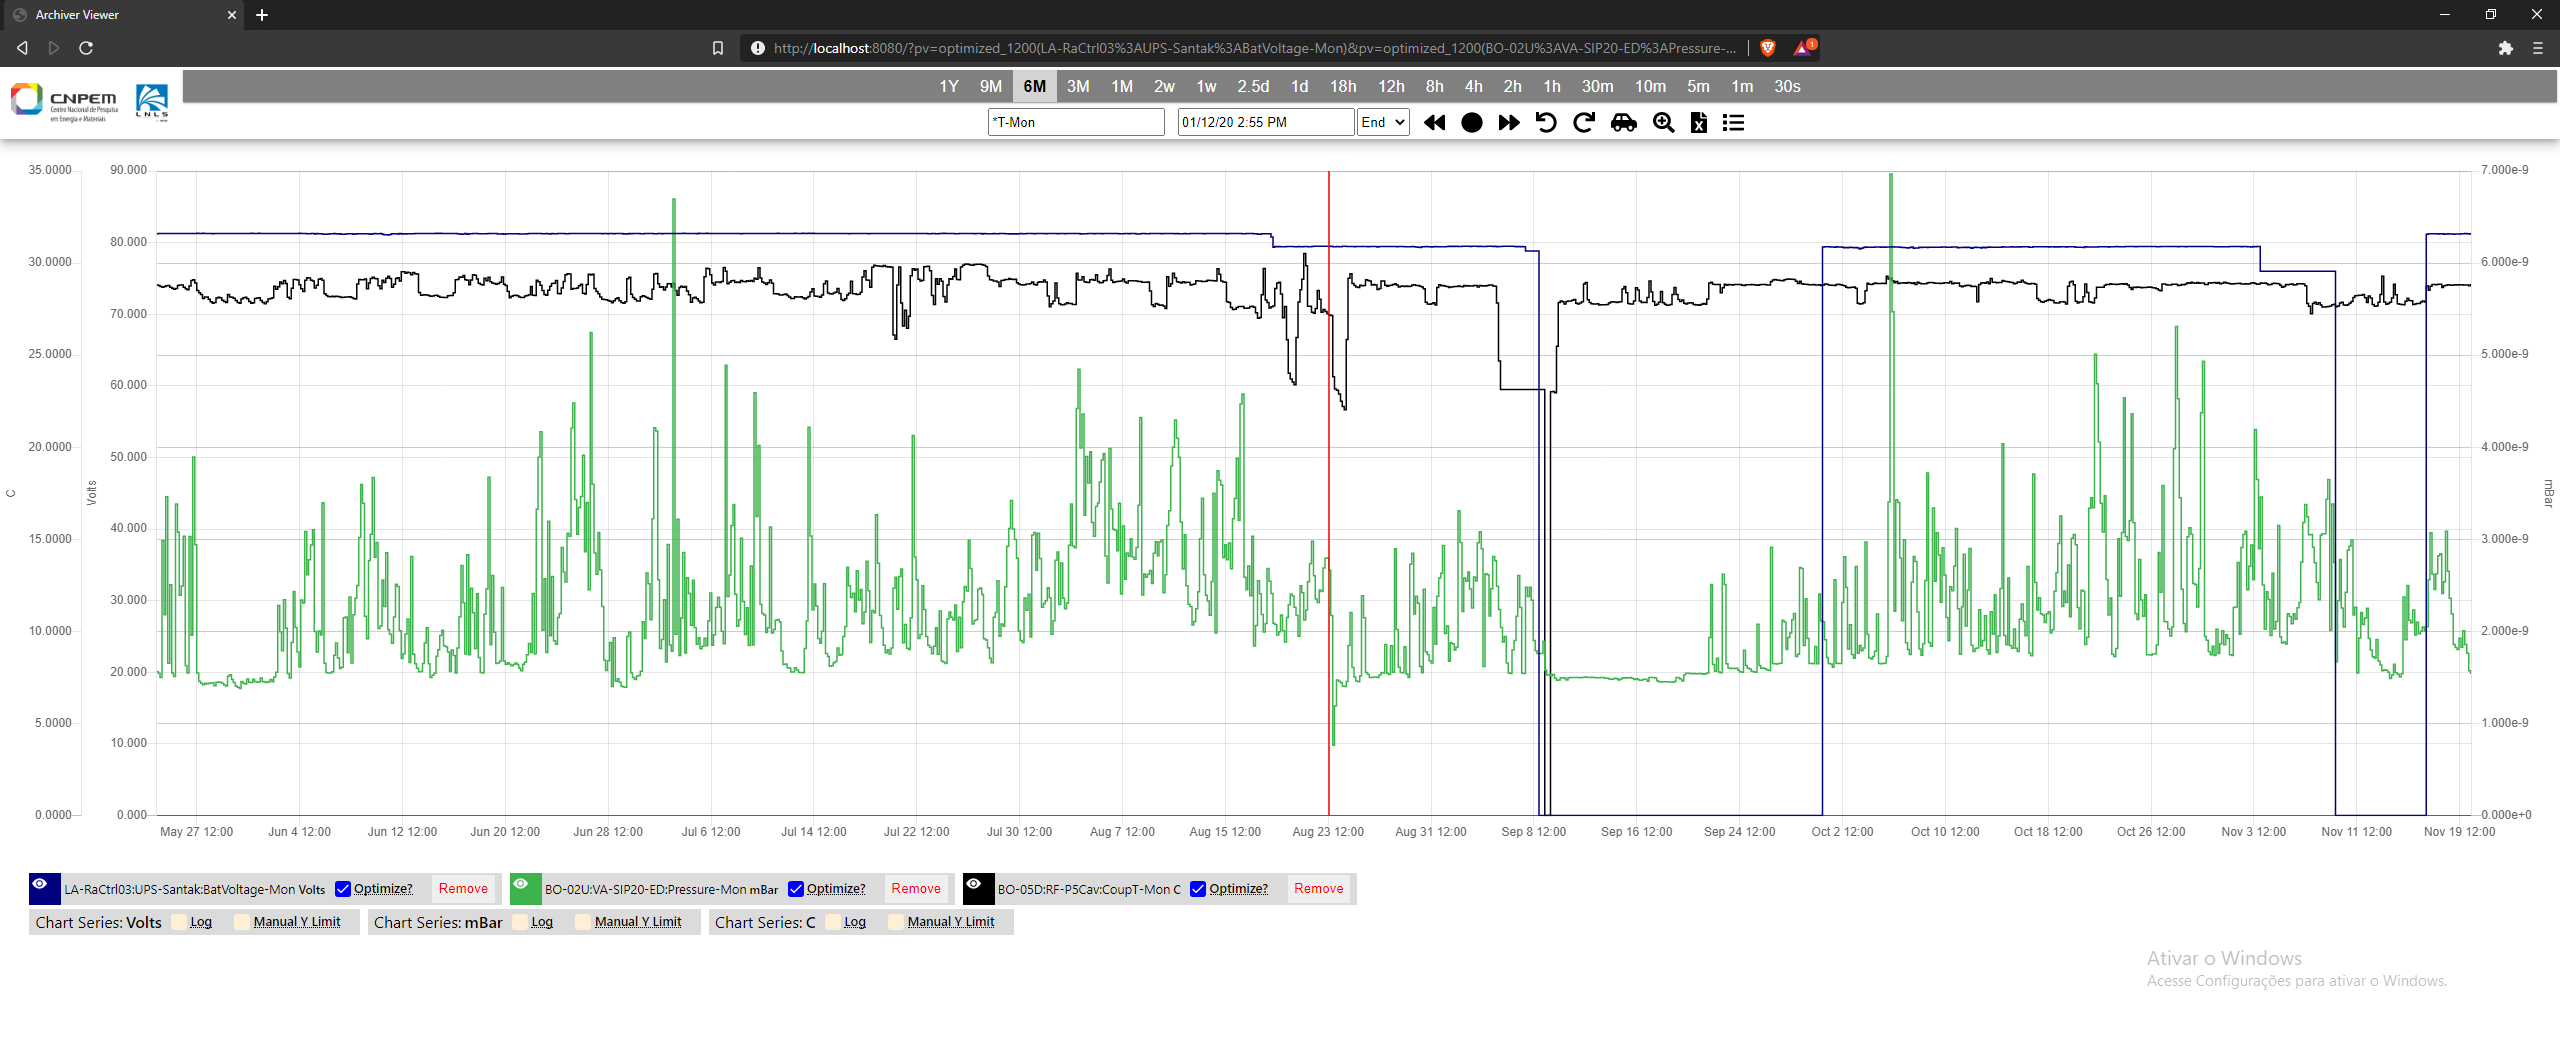Click the live/stop circle button
The image size is (2560, 1040).
coord(1471,122)
